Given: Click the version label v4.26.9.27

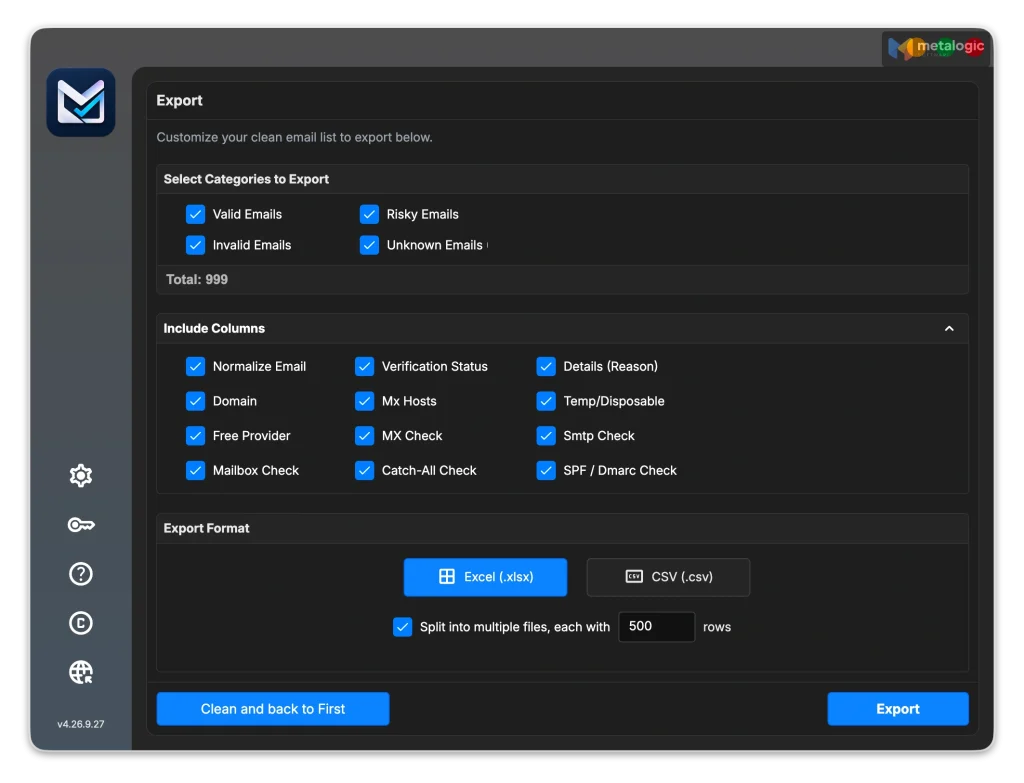Looking at the screenshot, I should click(81, 724).
